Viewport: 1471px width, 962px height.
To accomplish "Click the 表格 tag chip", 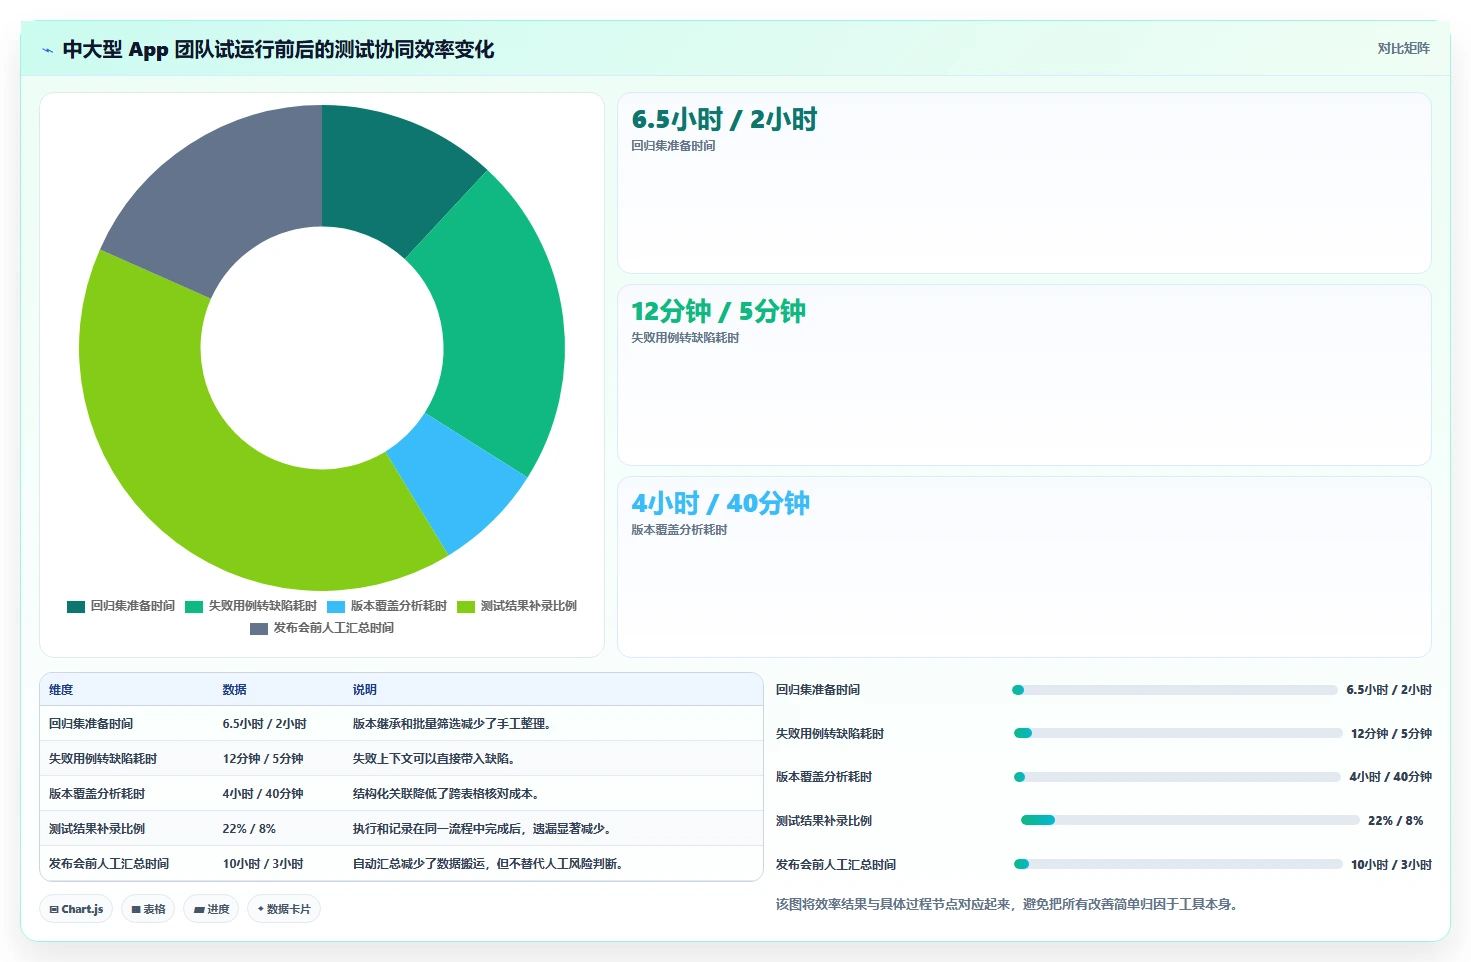I will tap(148, 909).
